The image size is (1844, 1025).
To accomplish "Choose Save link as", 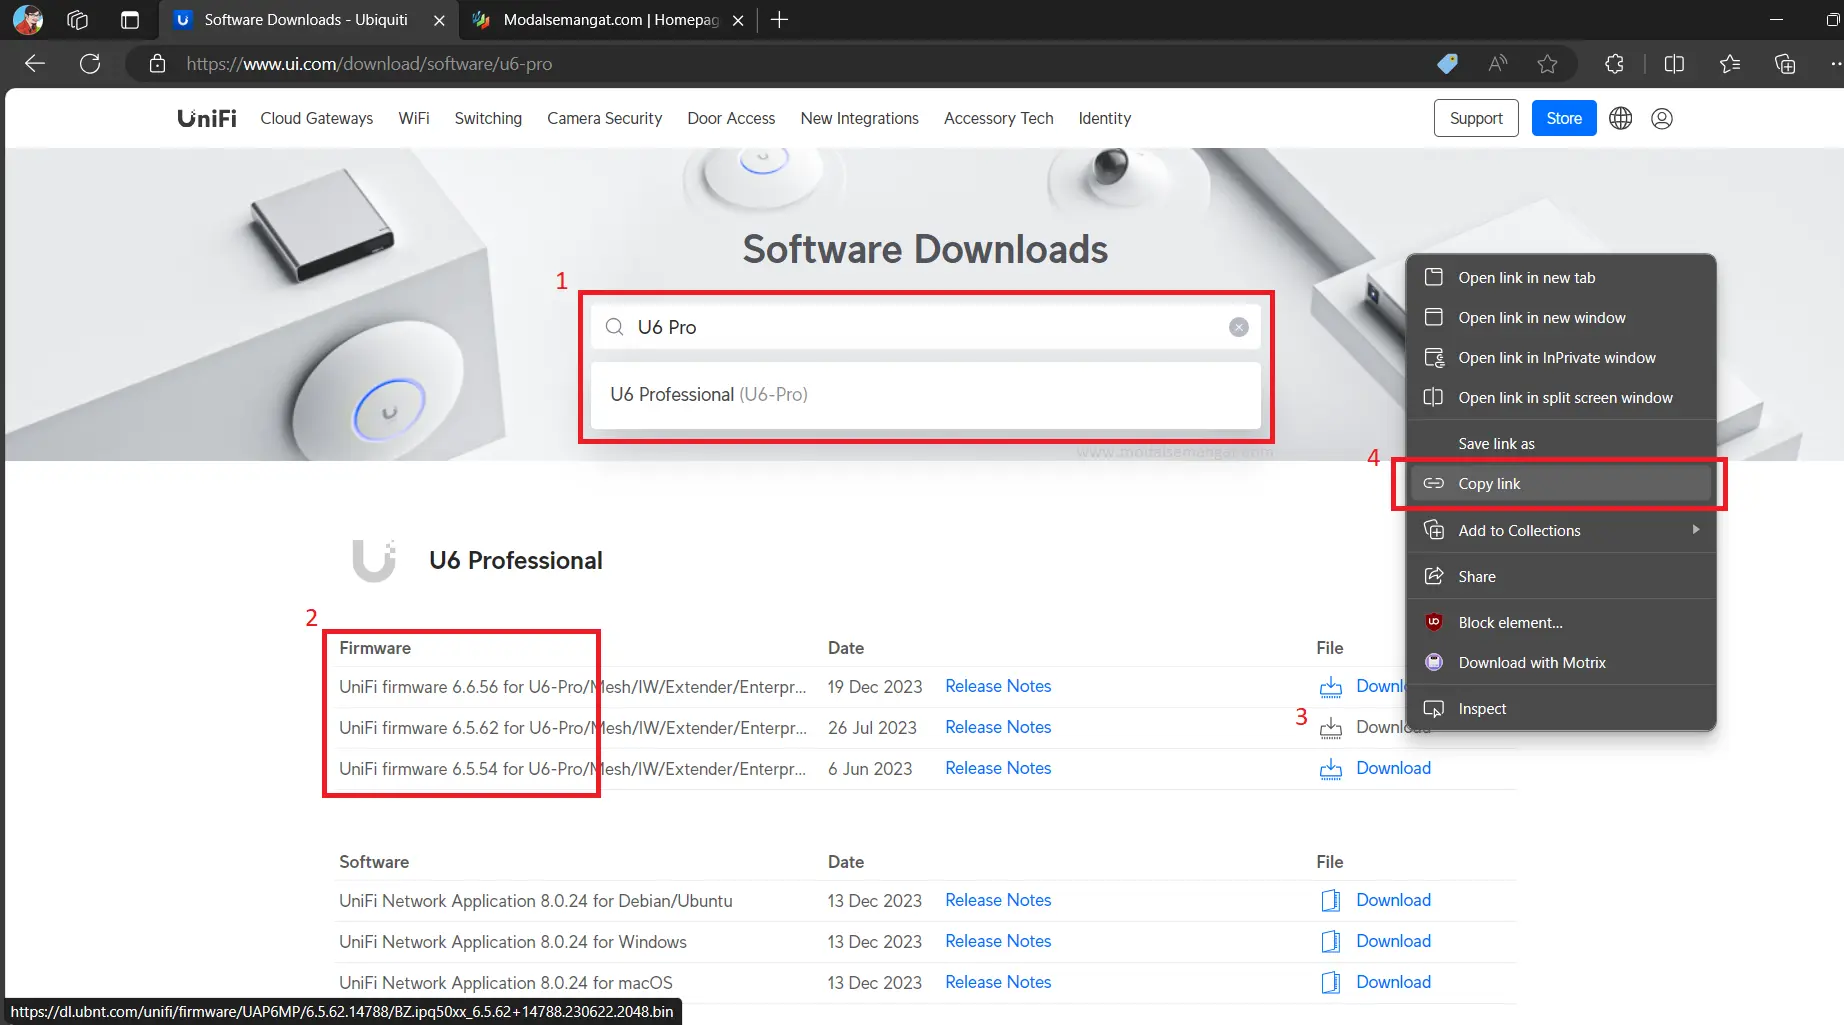I will click(1561, 444).
